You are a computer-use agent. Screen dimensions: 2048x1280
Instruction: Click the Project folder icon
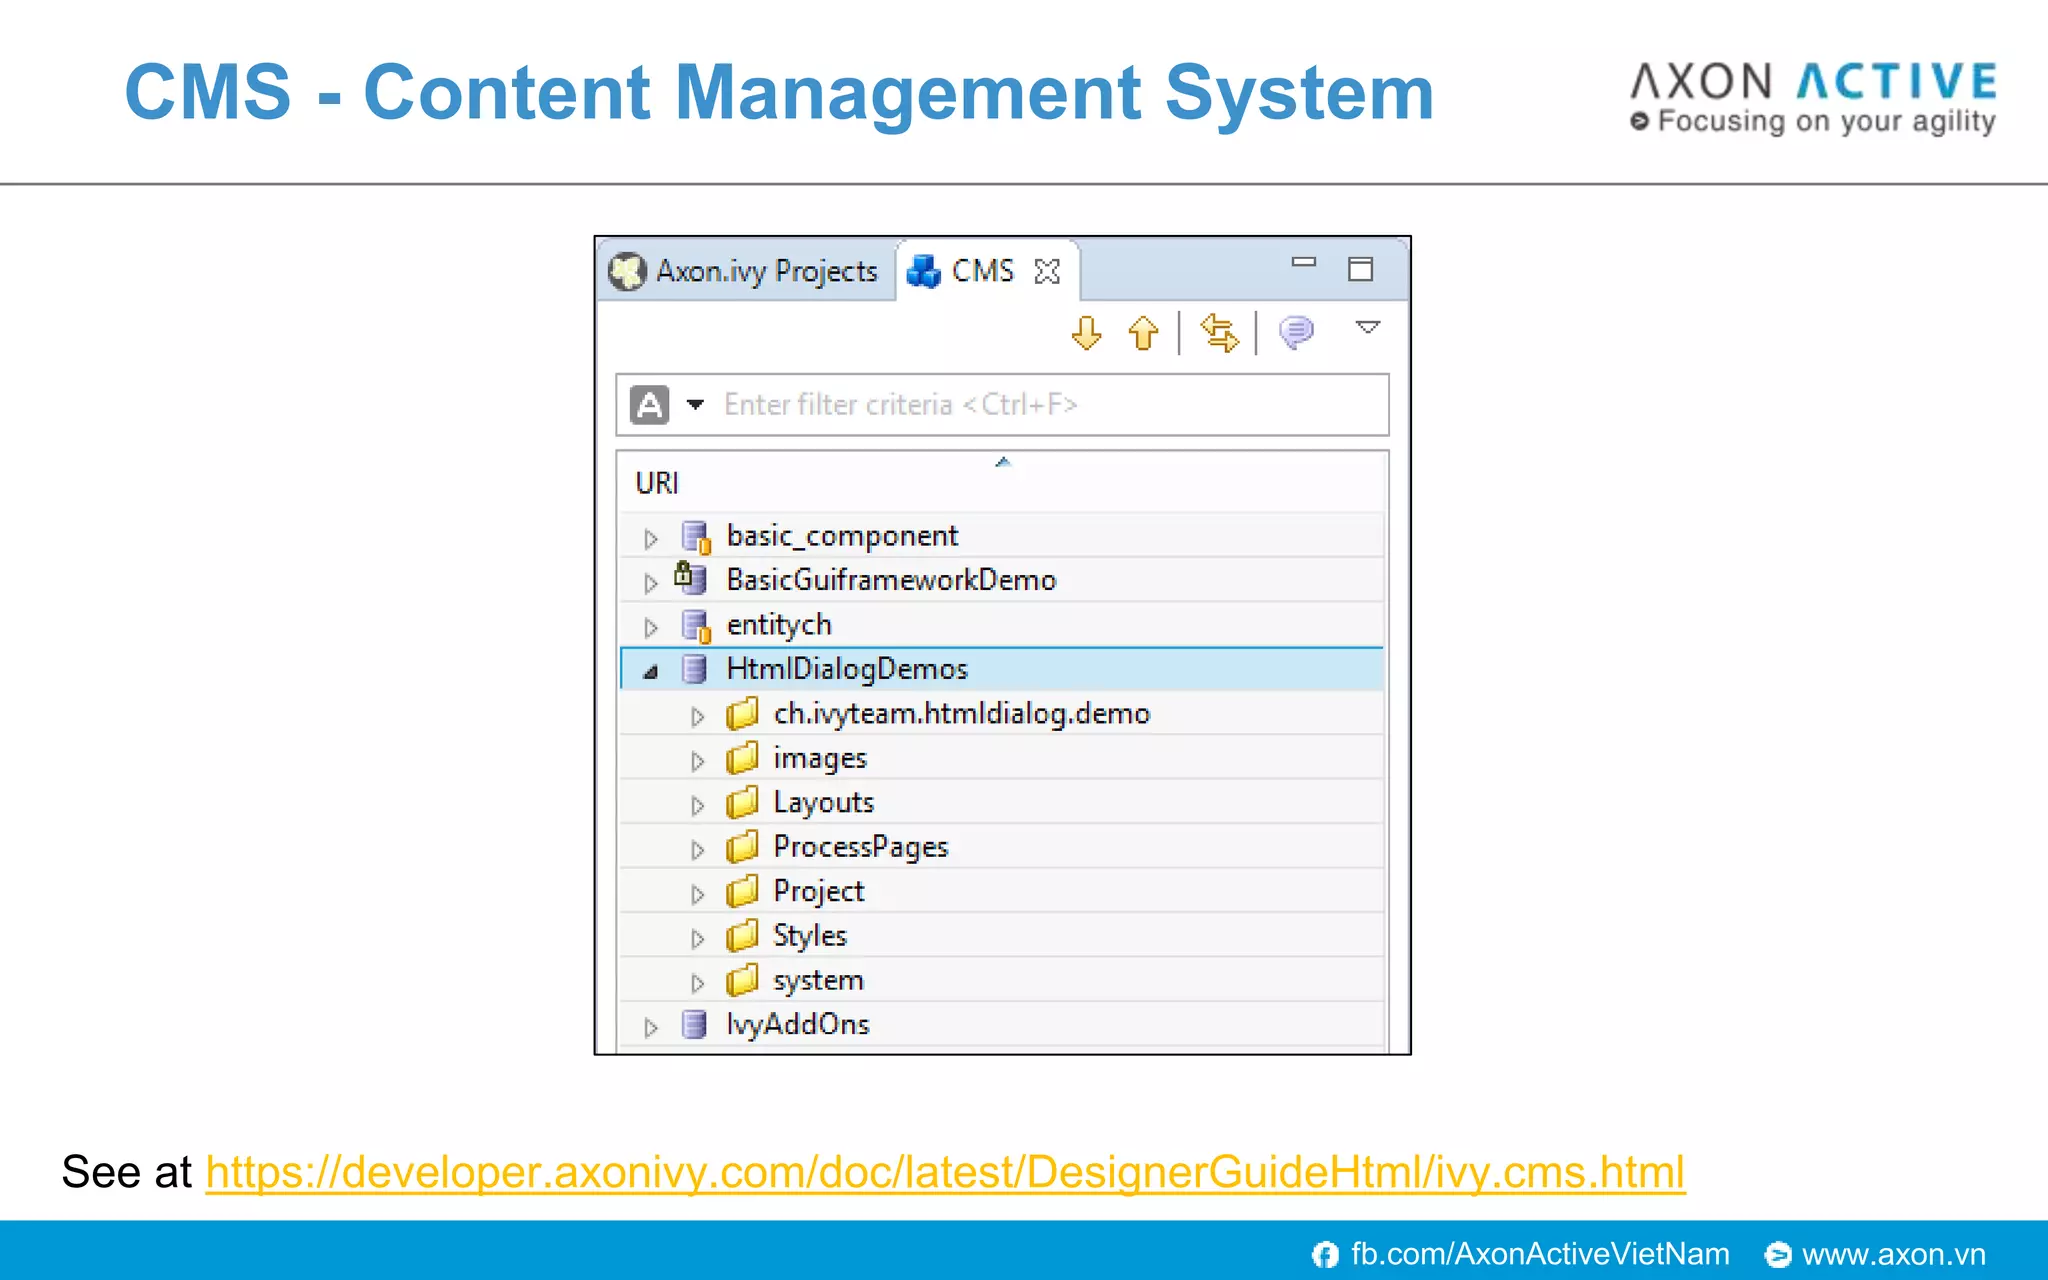[742, 891]
